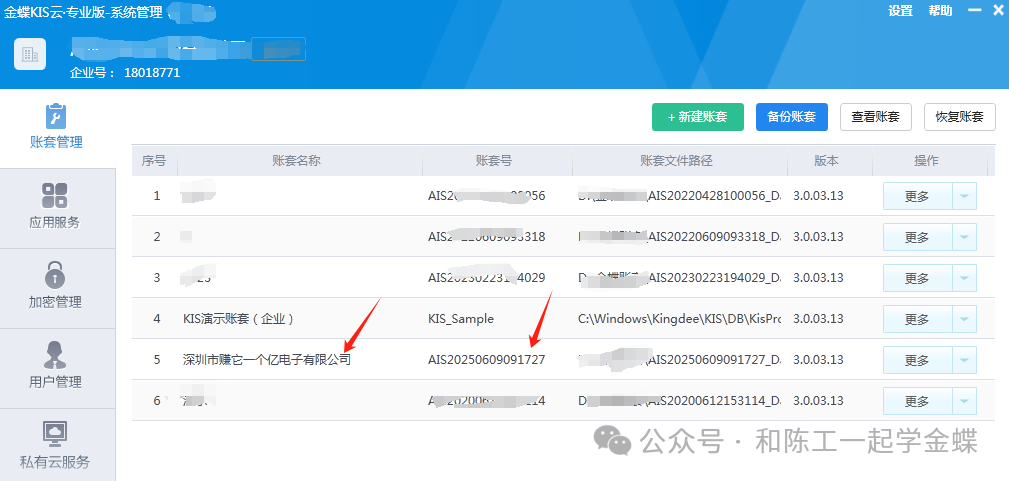The height and width of the screenshot is (481, 1009).
Task: Click the company building logo icon
Action: coord(30,54)
